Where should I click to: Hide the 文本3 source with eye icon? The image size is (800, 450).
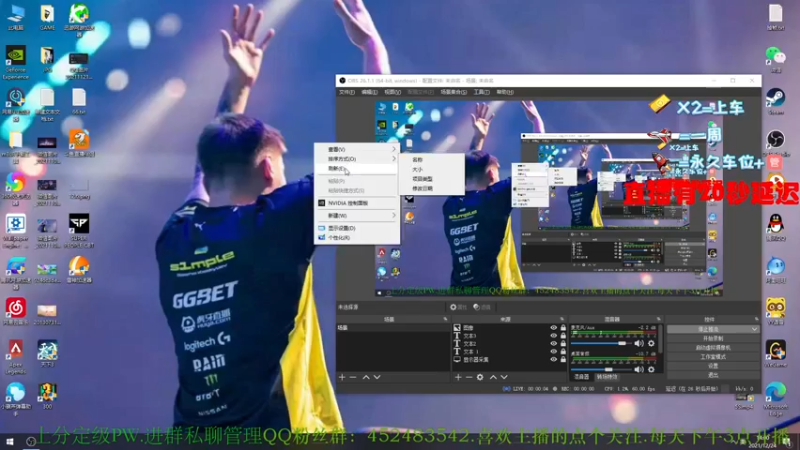[554, 336]
